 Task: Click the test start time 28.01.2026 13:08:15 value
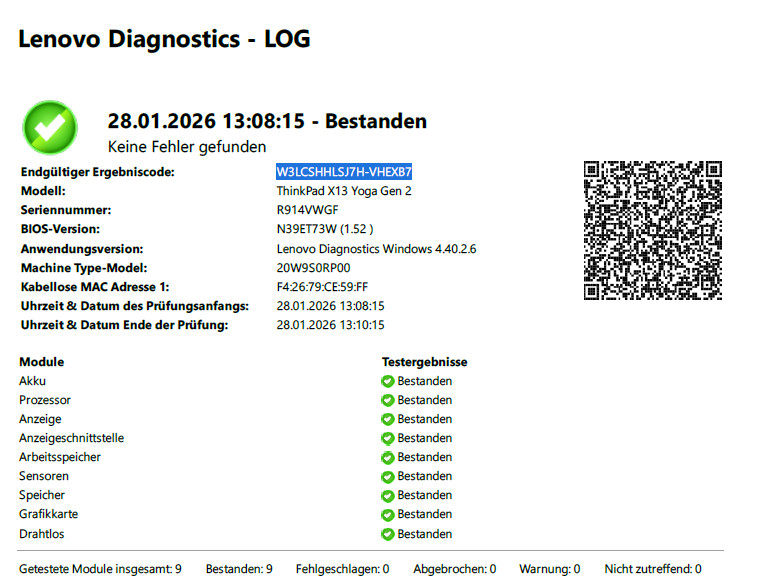pos(330,306)
